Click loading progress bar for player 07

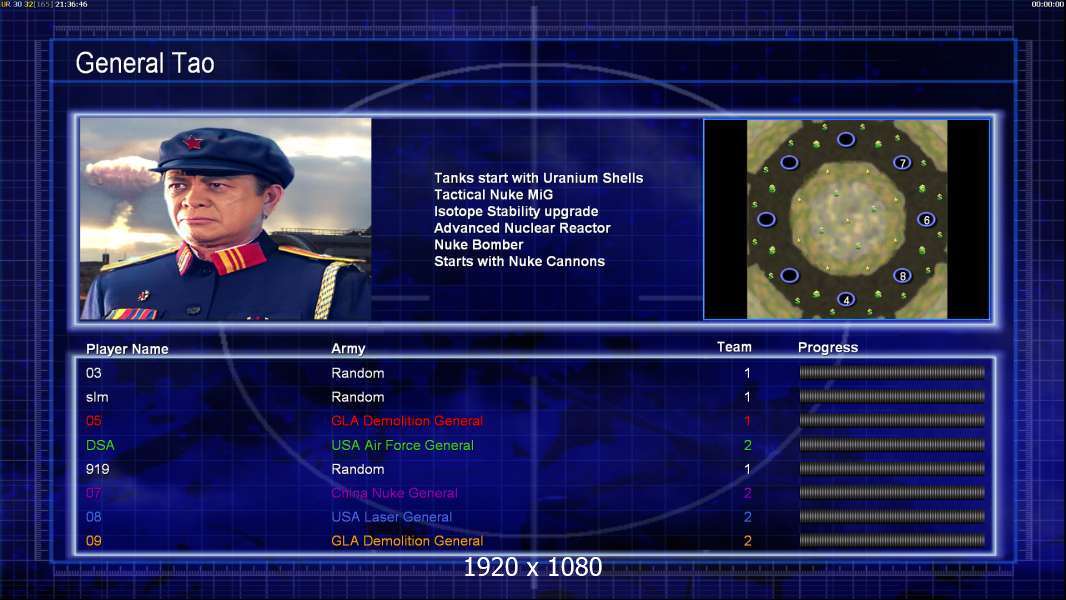[x=892, y=492]
